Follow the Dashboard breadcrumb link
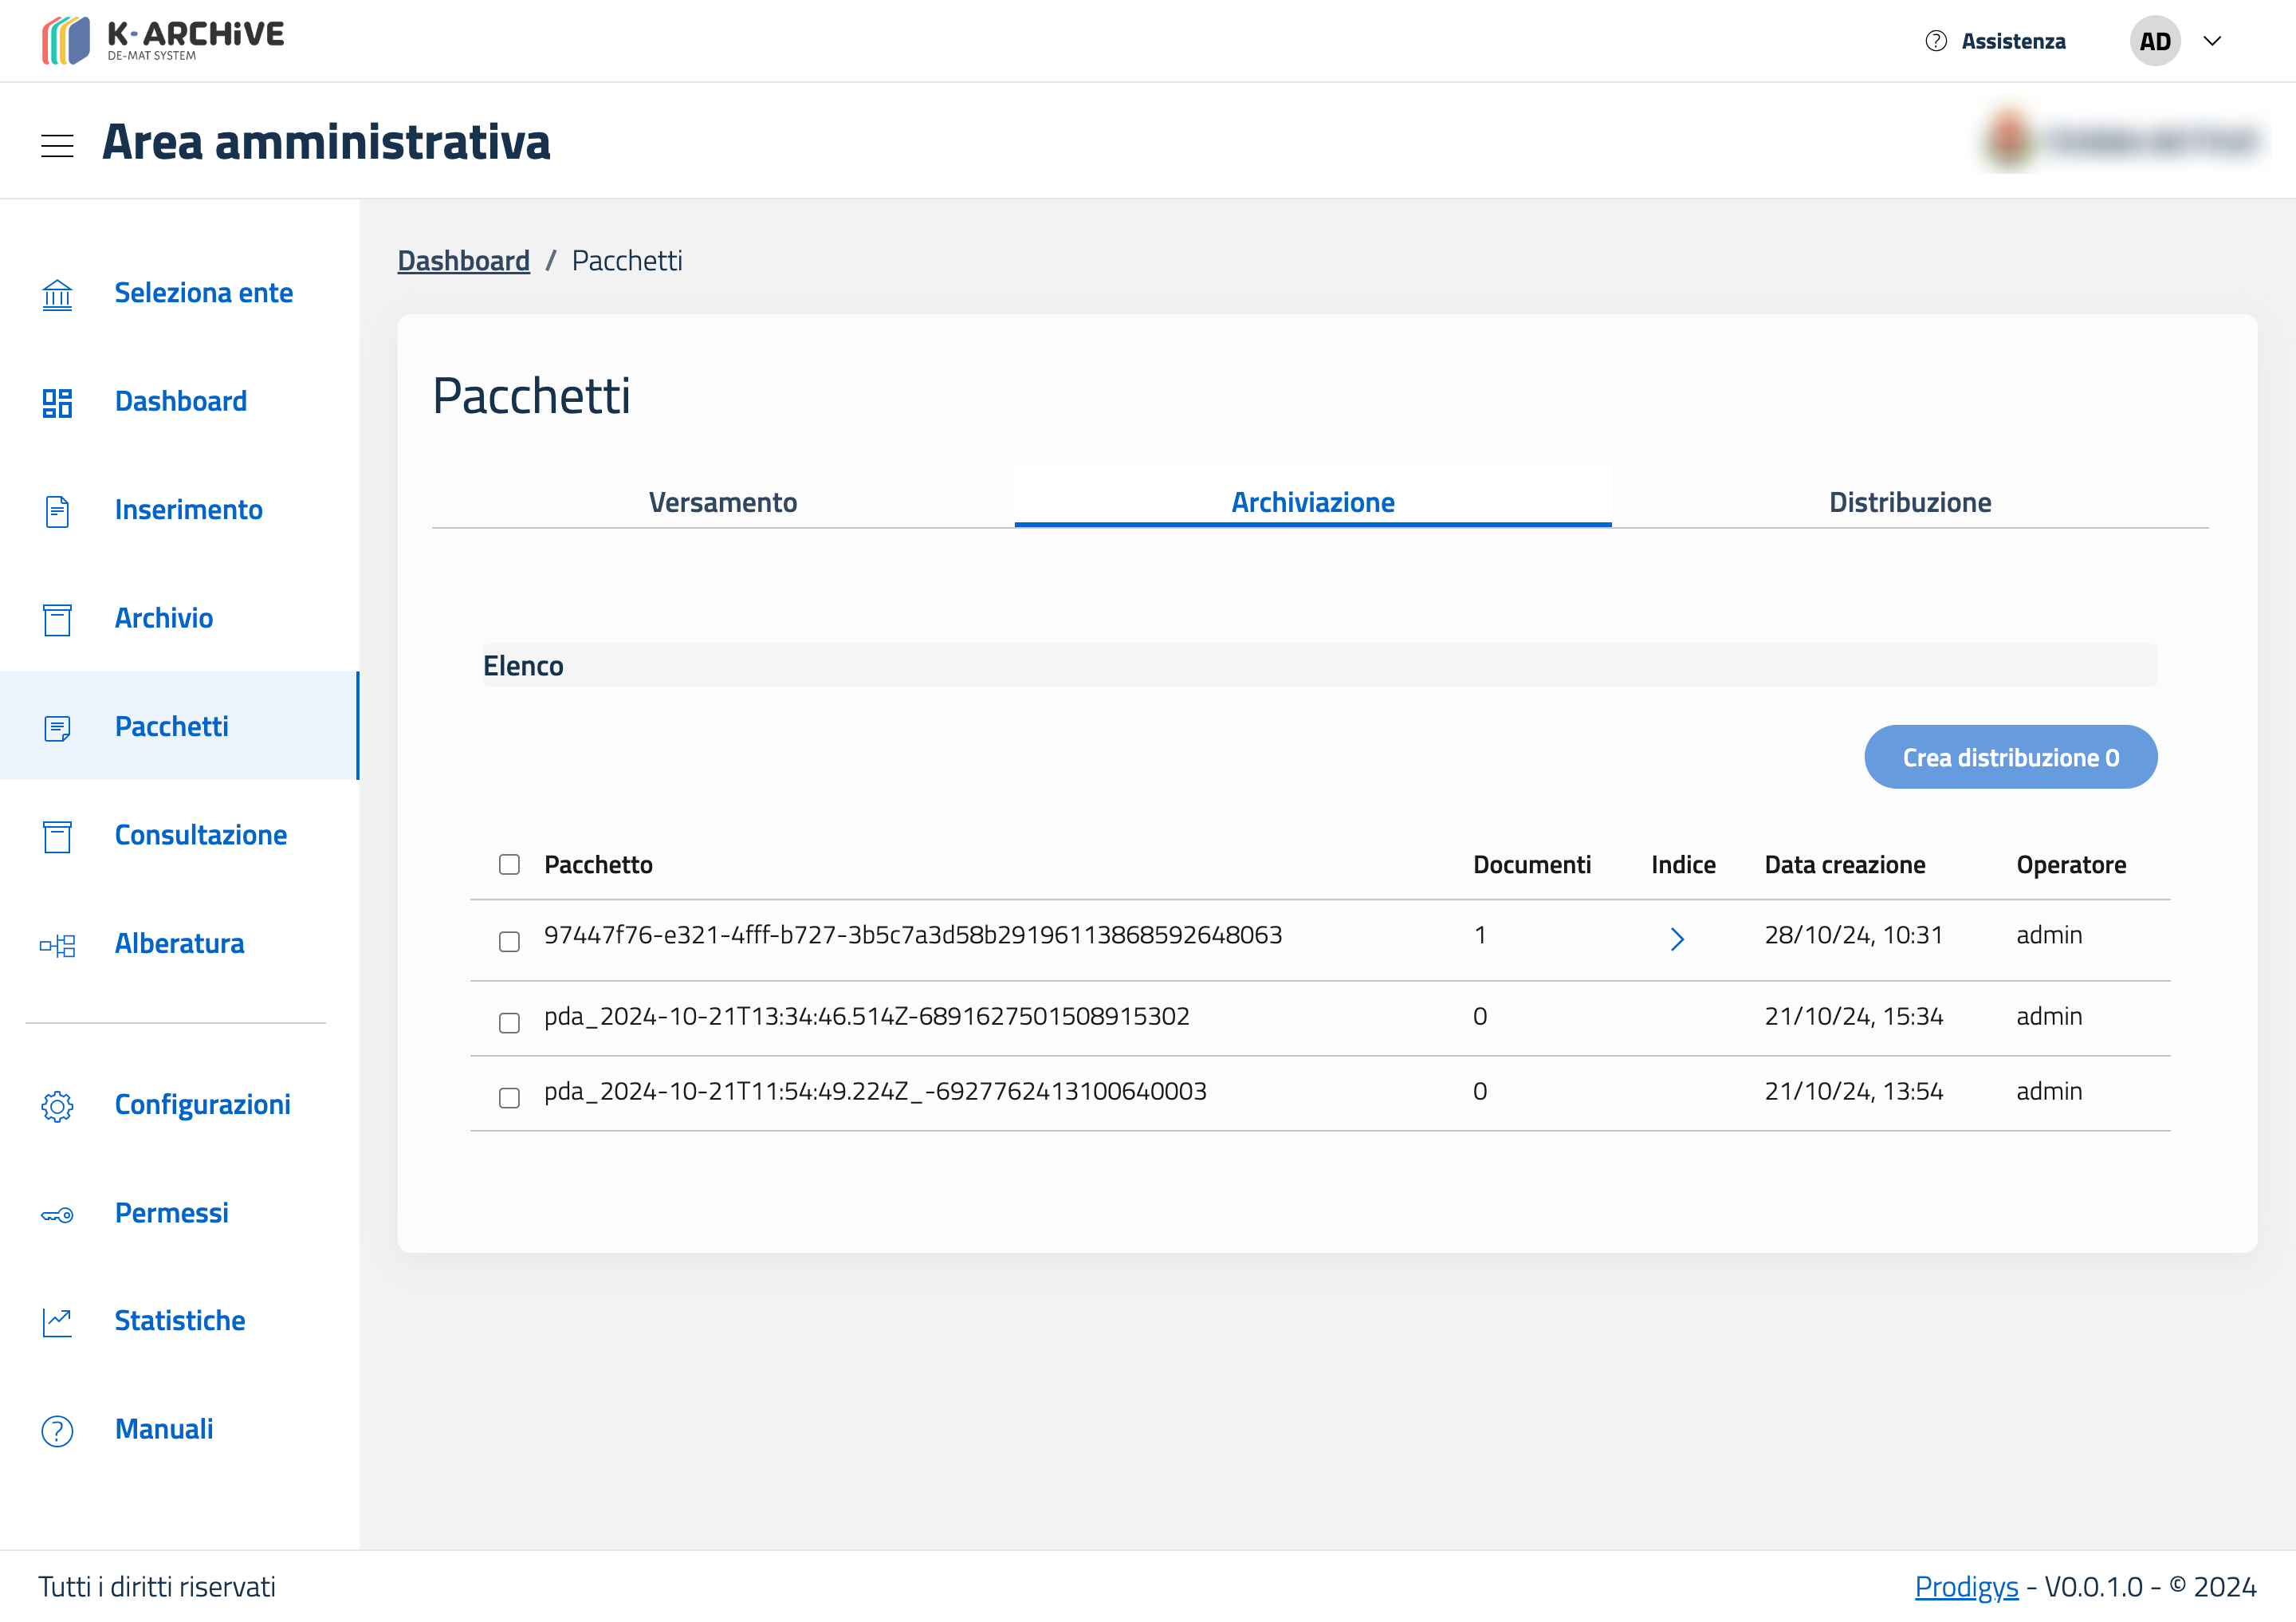The height and width of the screenshot is (1622, 2296). 463,261
